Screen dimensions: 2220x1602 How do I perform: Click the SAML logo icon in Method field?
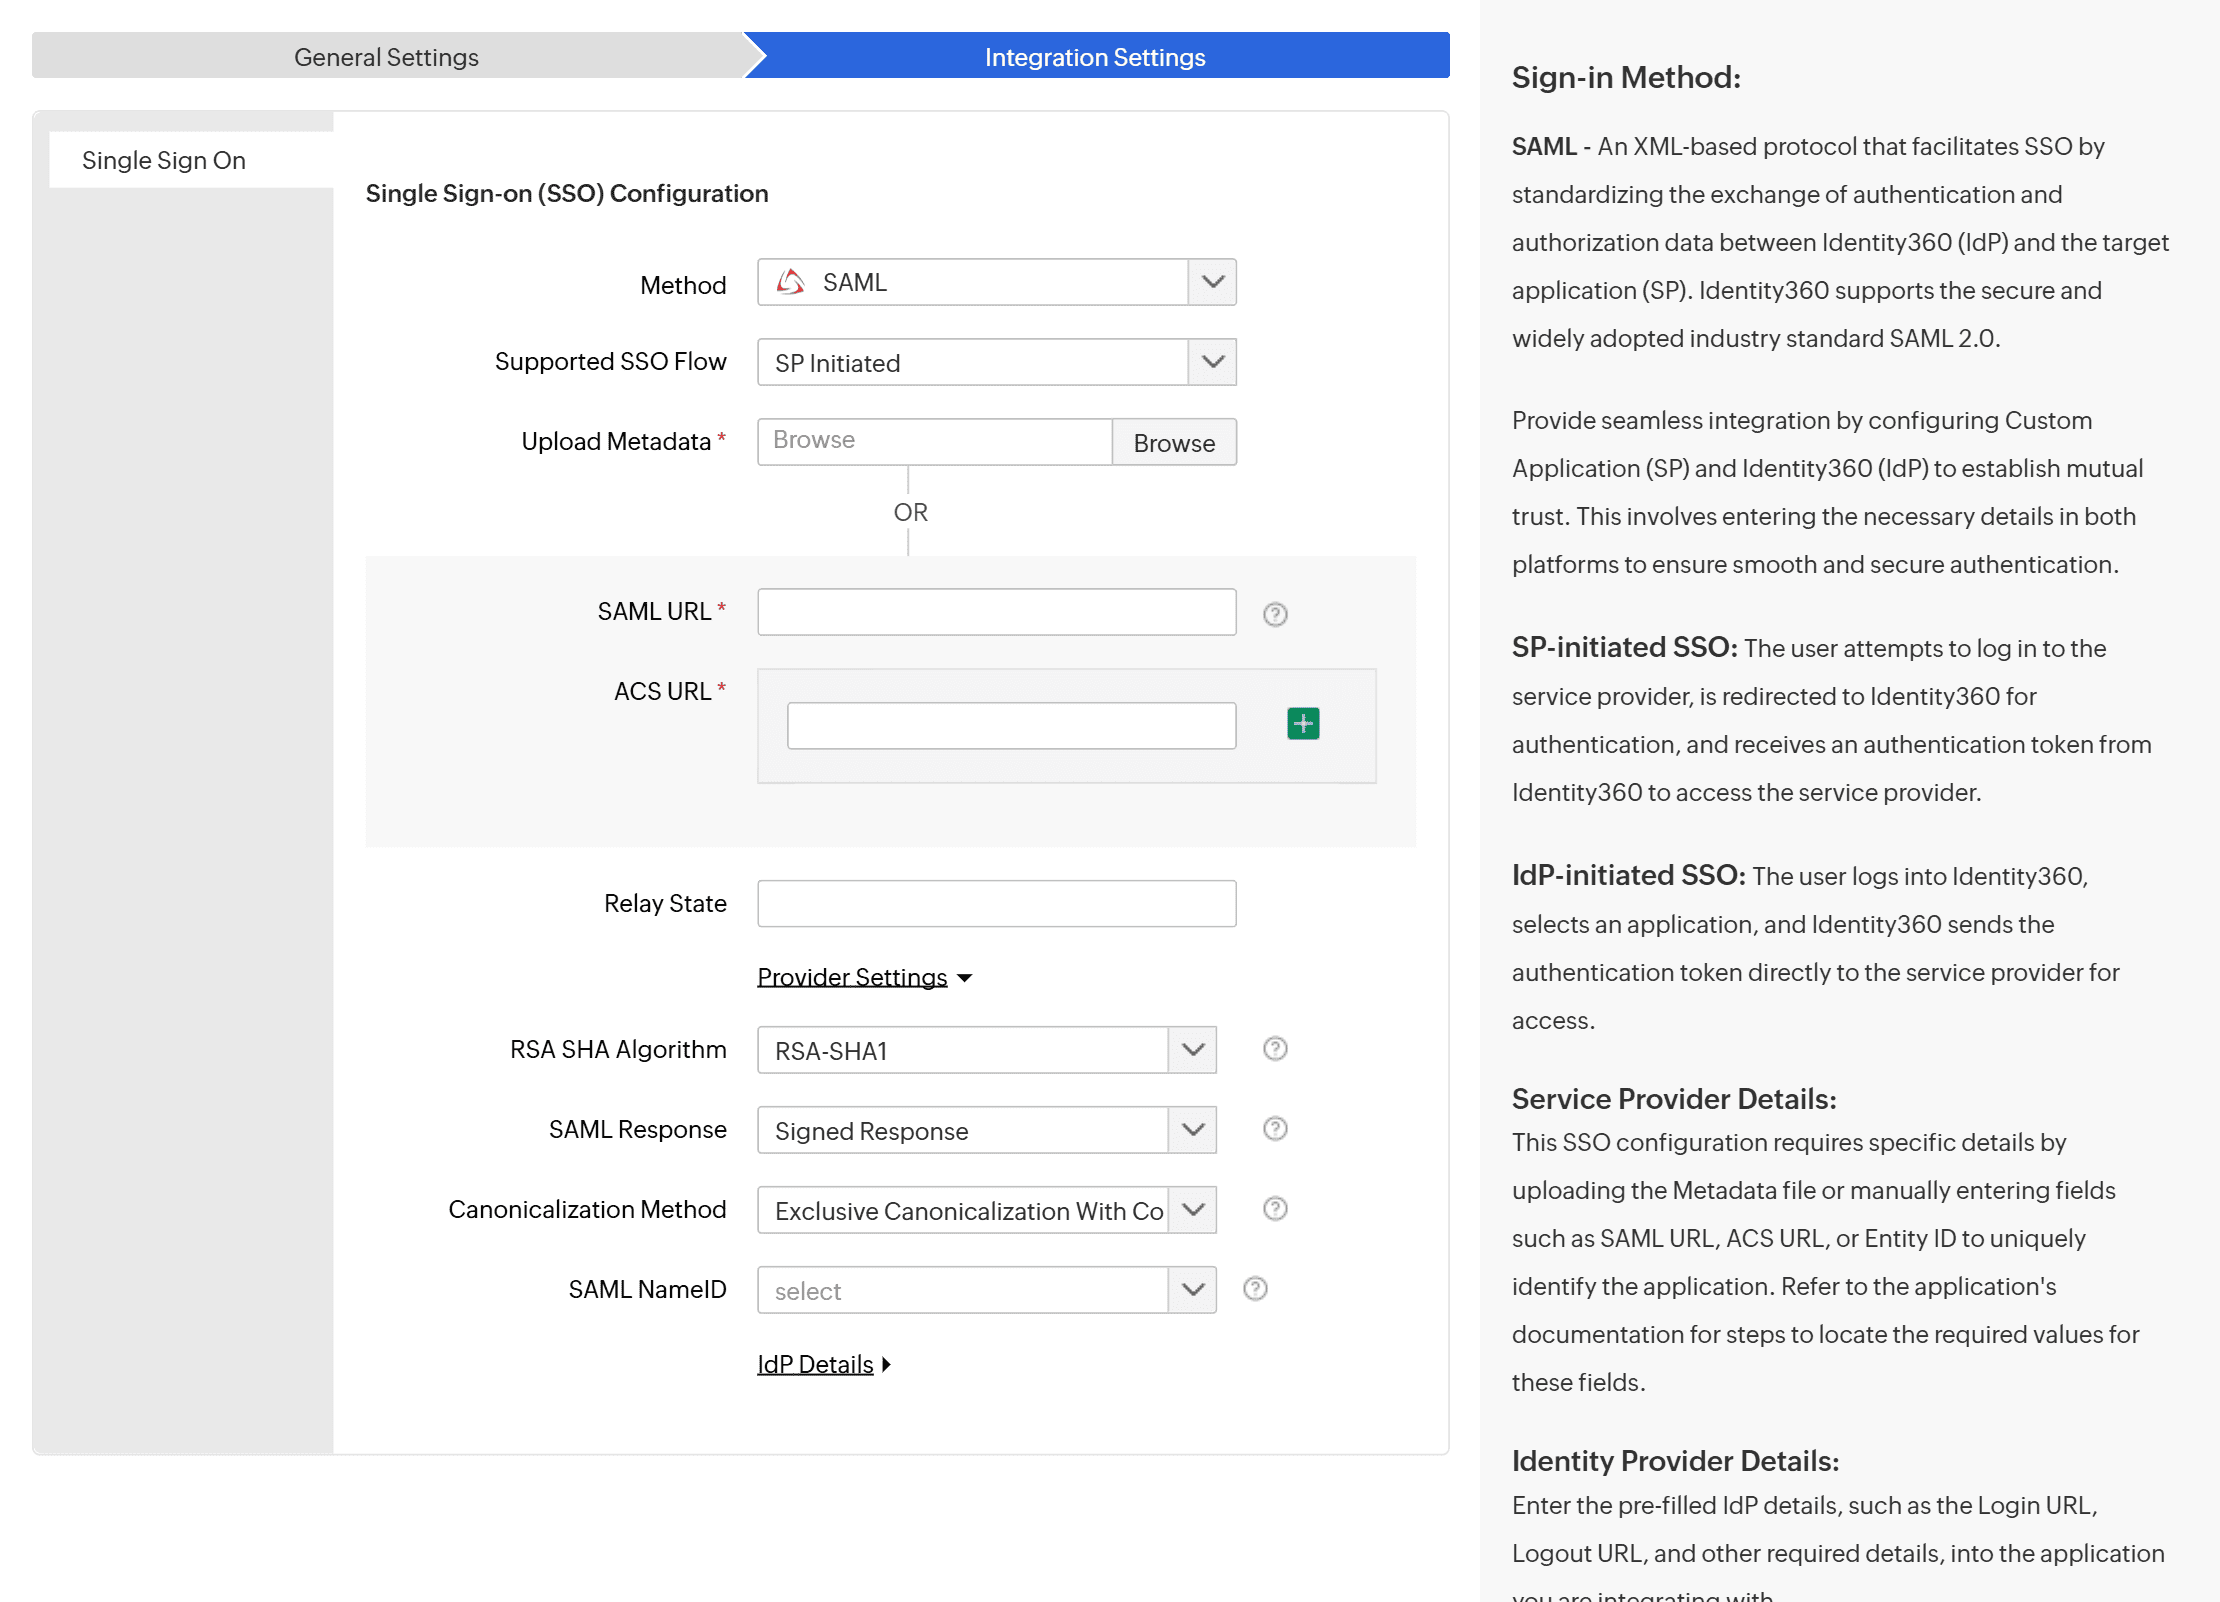click(791, 282)
